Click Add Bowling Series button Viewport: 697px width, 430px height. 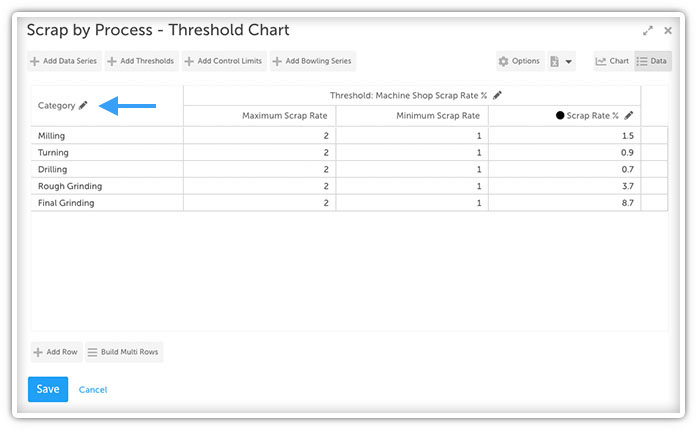(x=312, y=61)
